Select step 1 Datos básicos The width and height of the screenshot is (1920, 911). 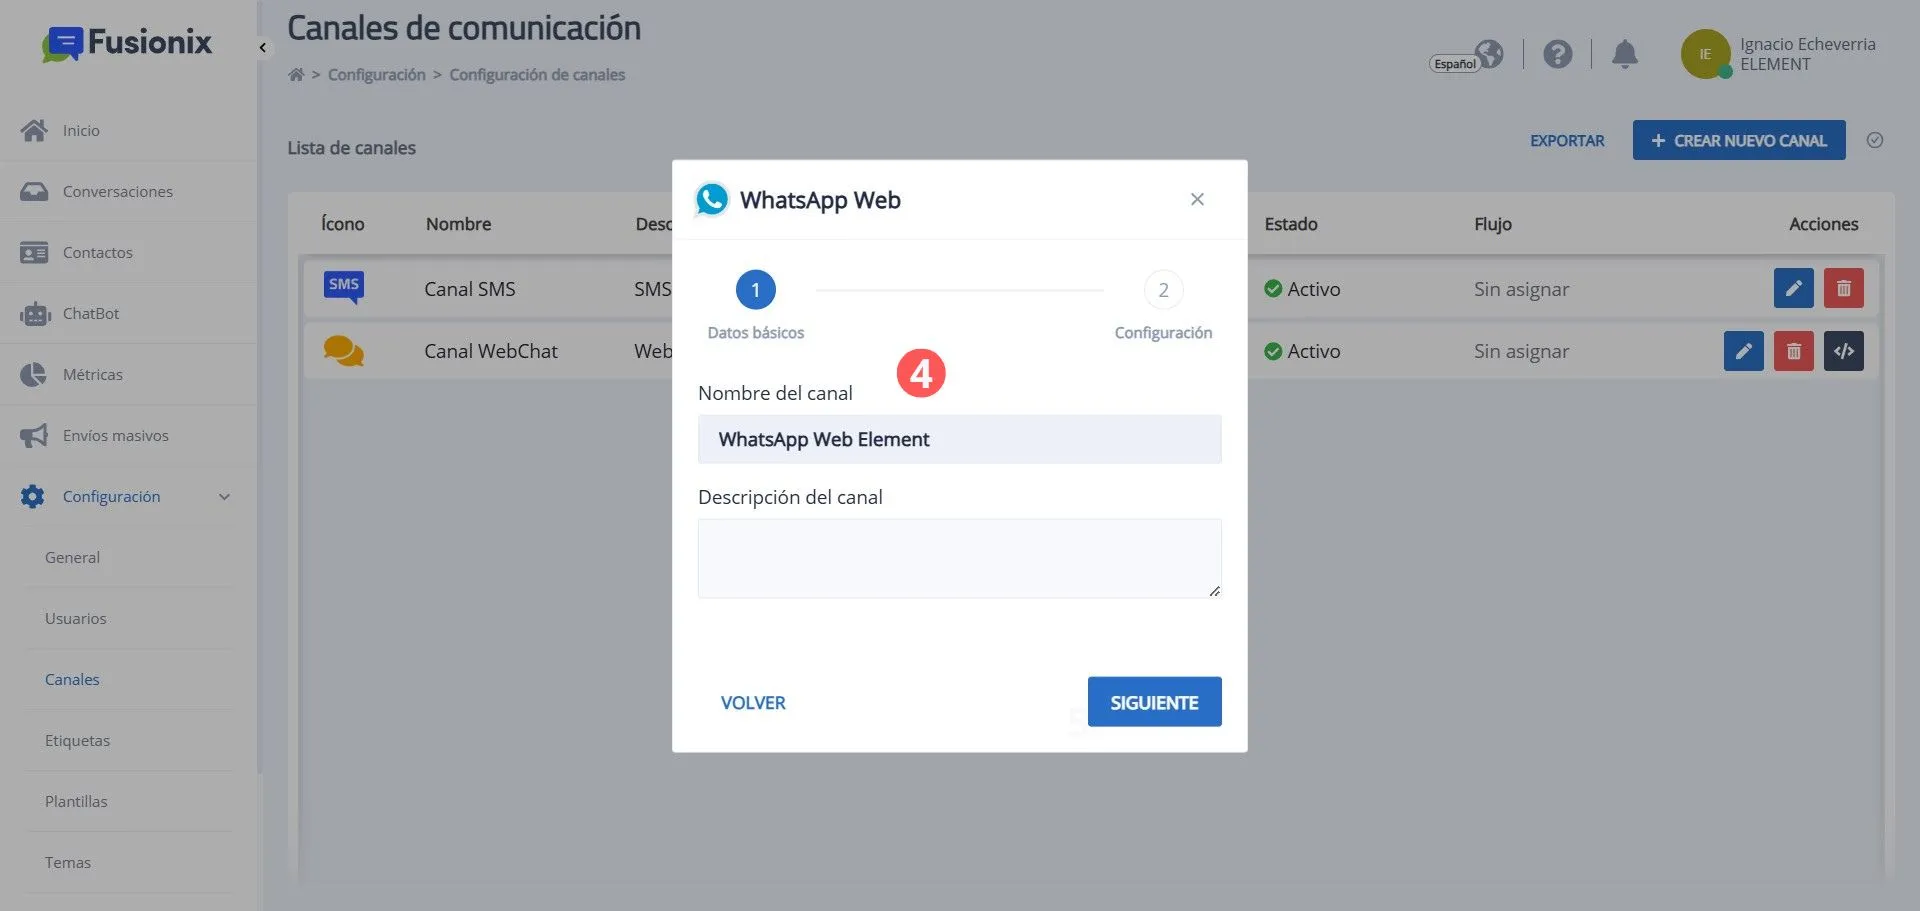coord(756,290)
